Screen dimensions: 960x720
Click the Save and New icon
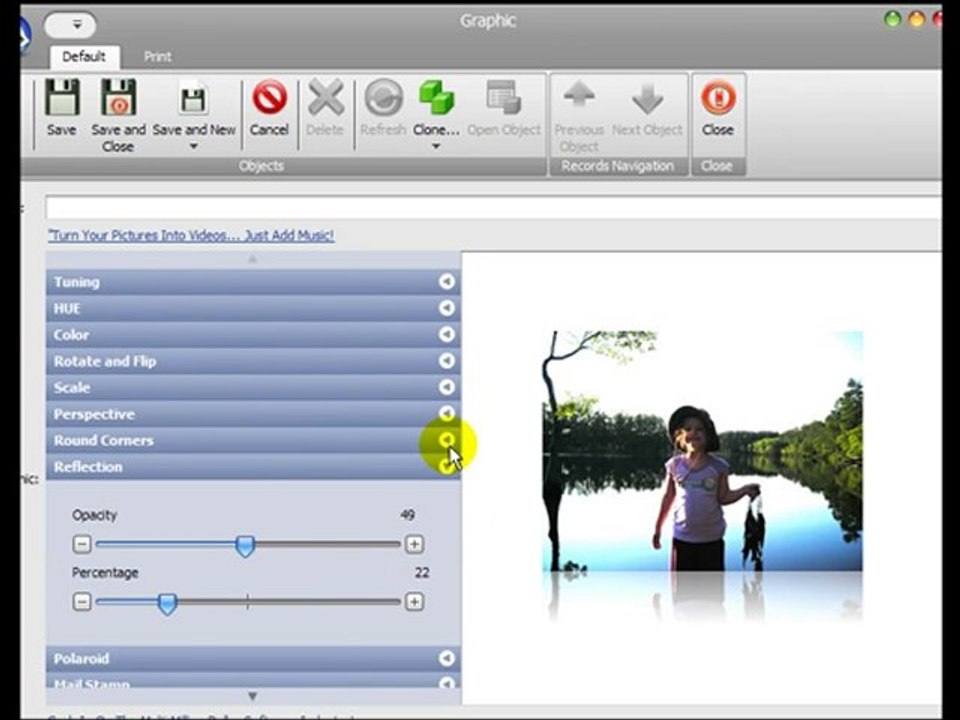pos(193,99)
